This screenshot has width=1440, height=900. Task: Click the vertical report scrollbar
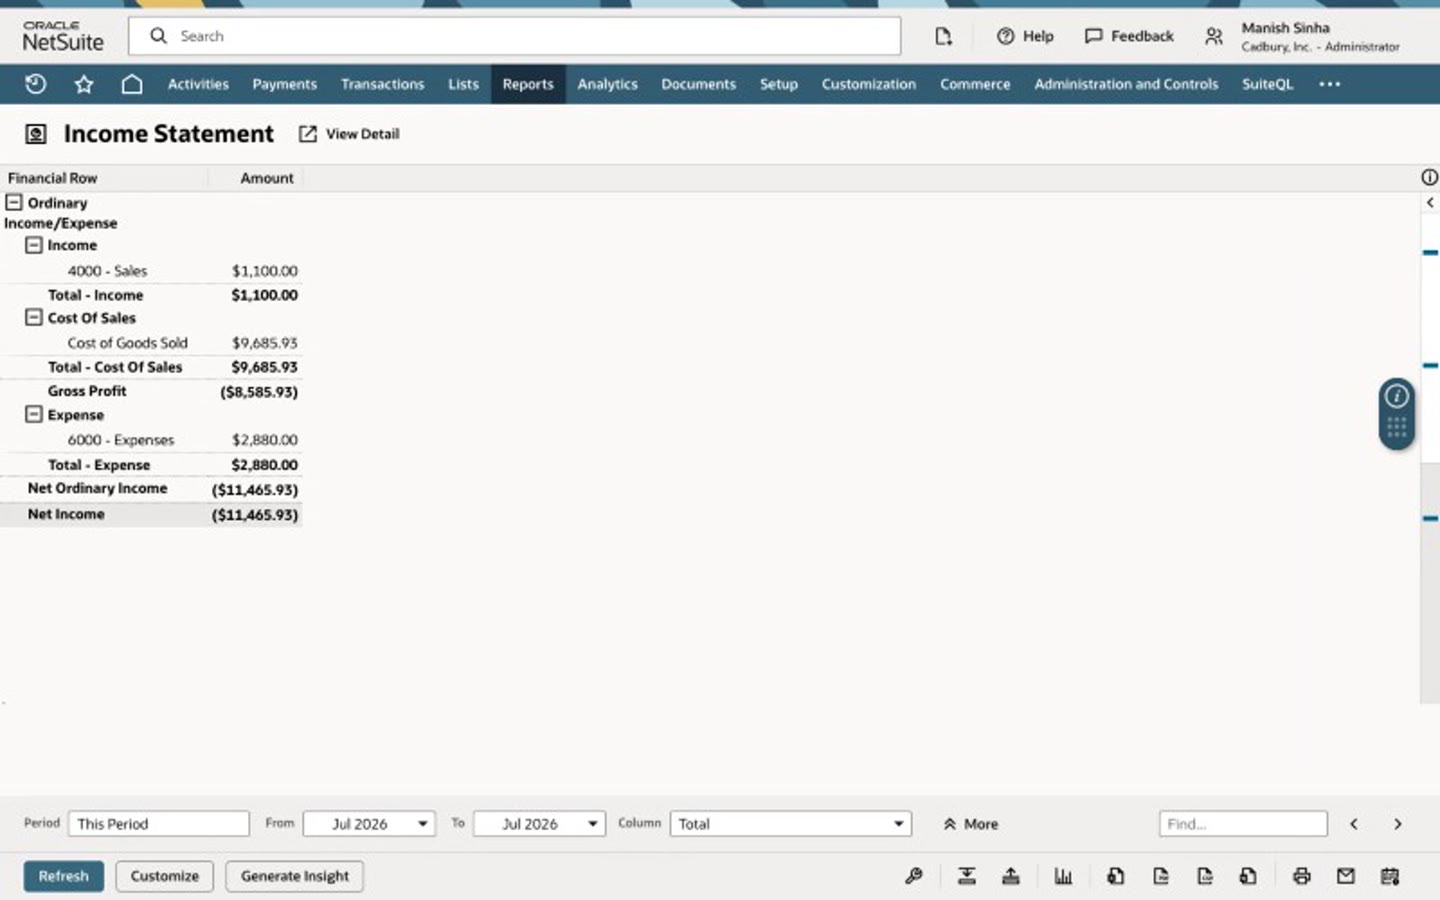point(1430,450)
